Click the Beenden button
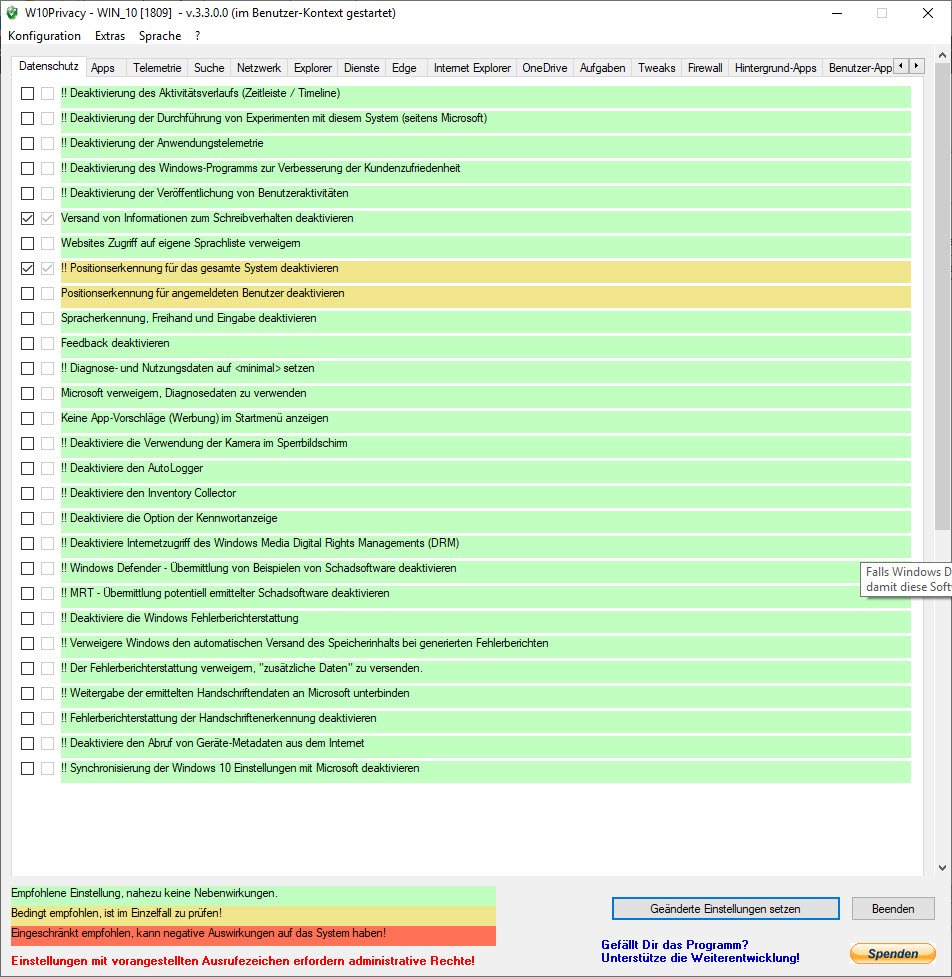 click(x=893, y=908)
